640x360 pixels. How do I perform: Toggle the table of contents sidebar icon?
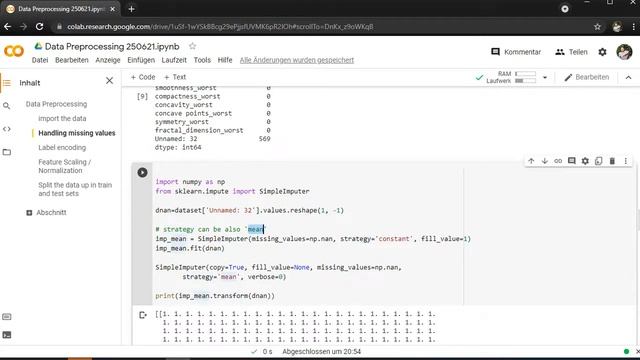(7, 83)
